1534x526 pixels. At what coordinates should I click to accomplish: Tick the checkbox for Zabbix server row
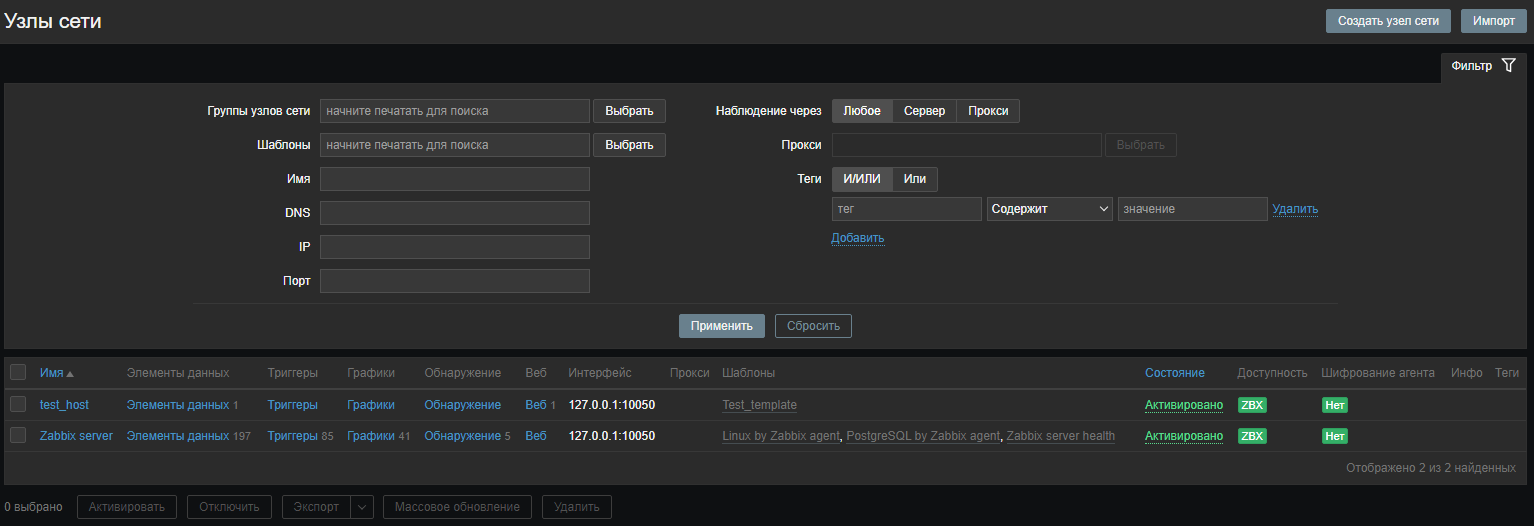[18, 435]
